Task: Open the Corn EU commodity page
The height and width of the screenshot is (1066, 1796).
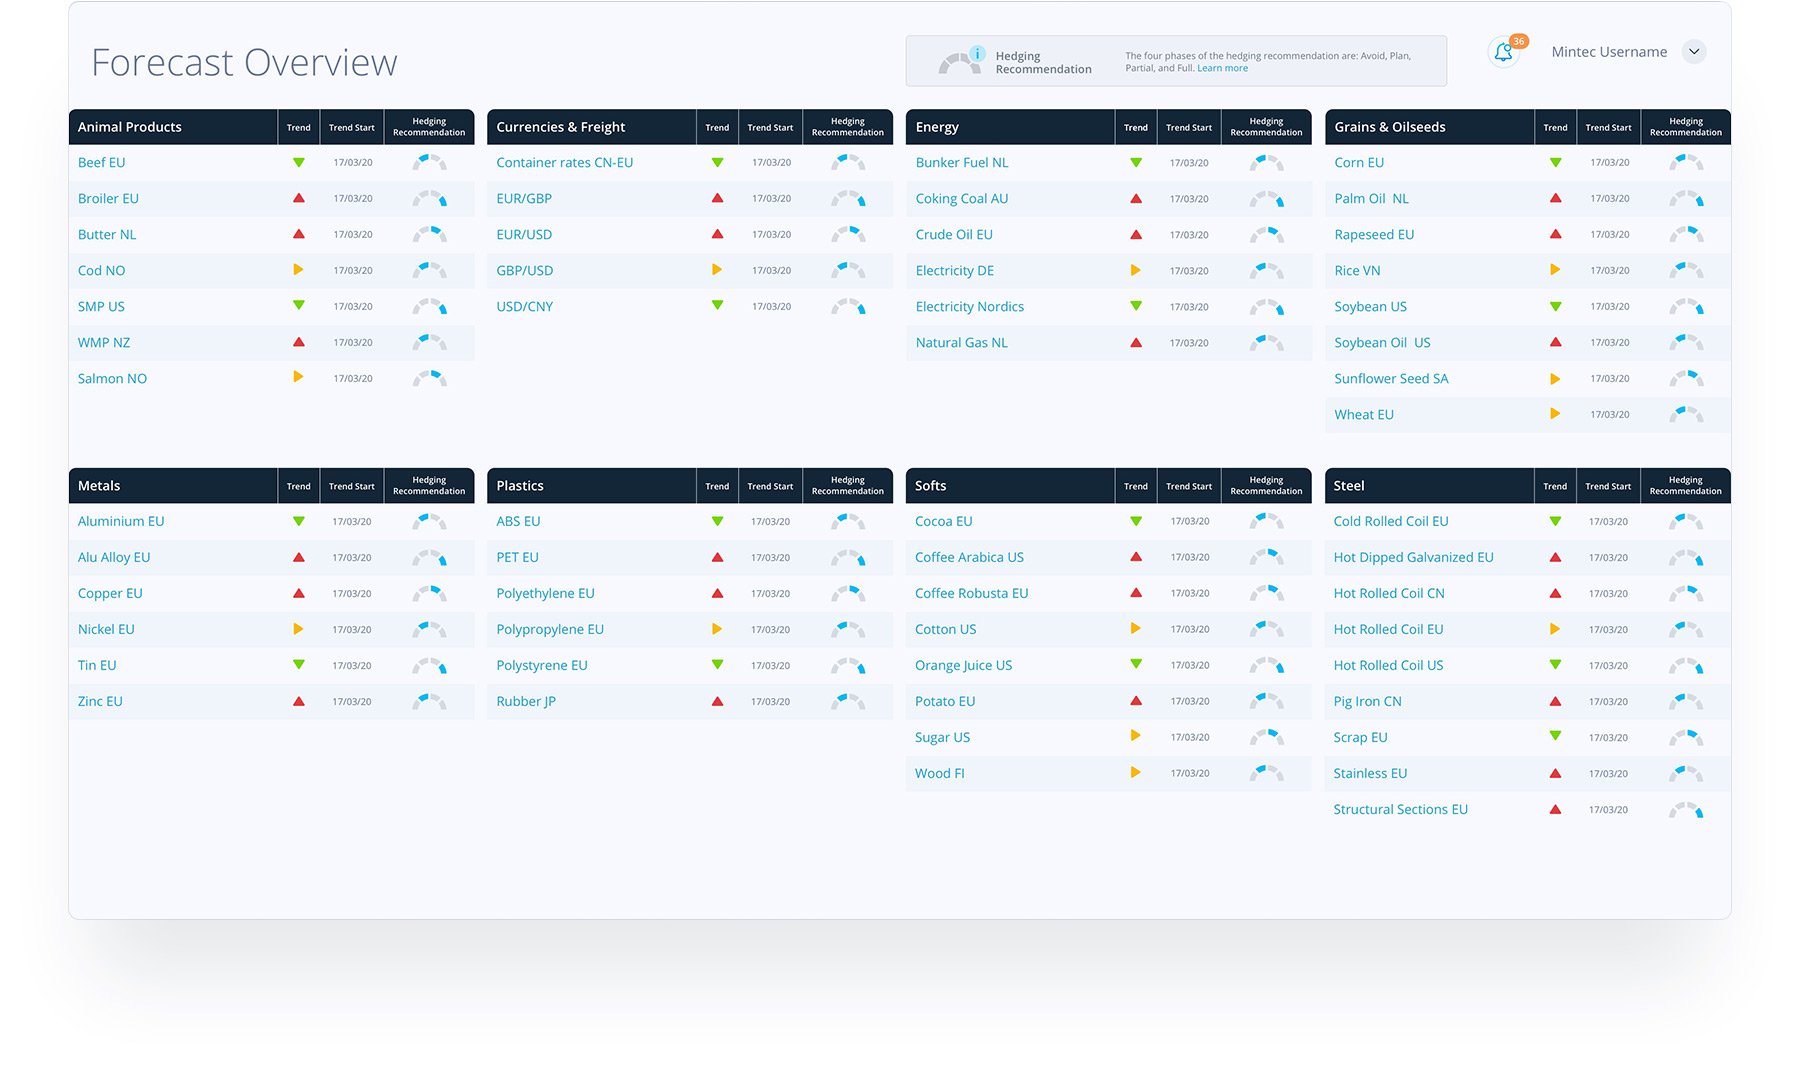Action: pyautogui.click(x=1358, y=162)
